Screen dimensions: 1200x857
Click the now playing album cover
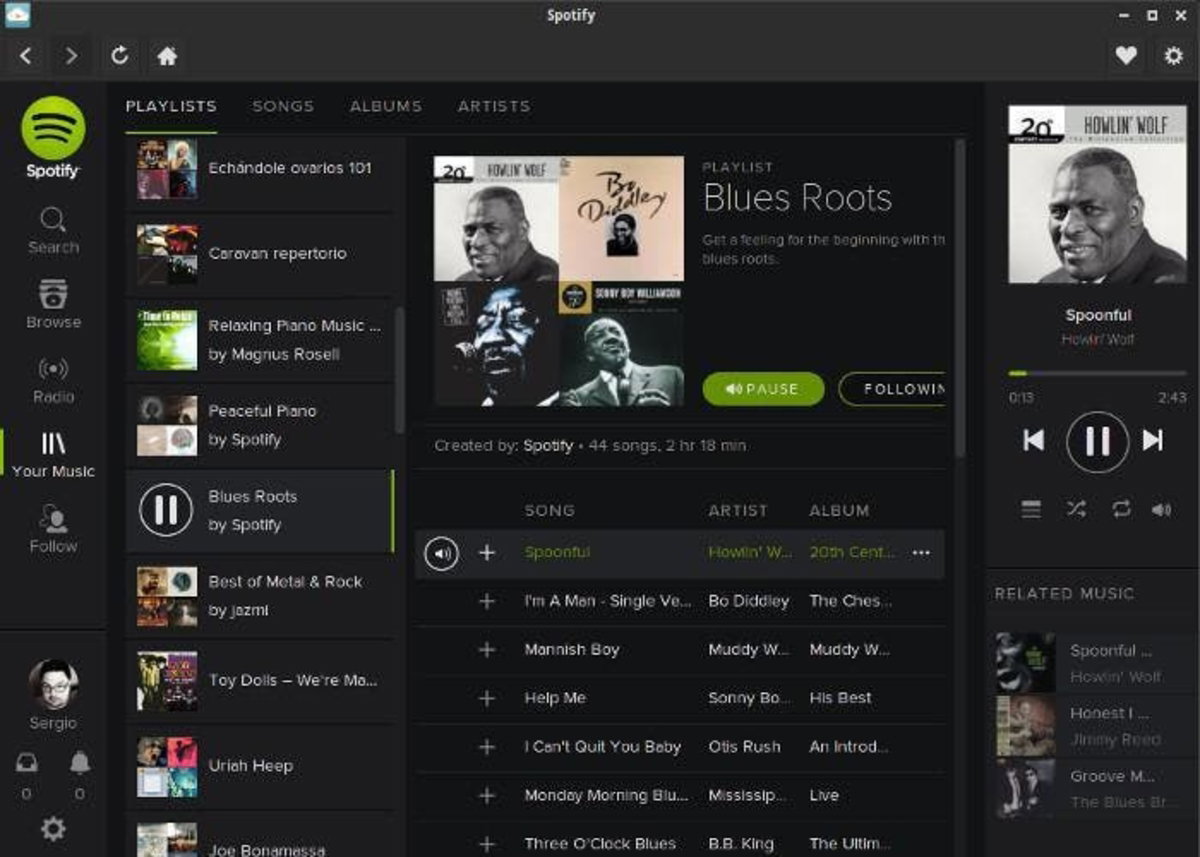point(1097,194)
